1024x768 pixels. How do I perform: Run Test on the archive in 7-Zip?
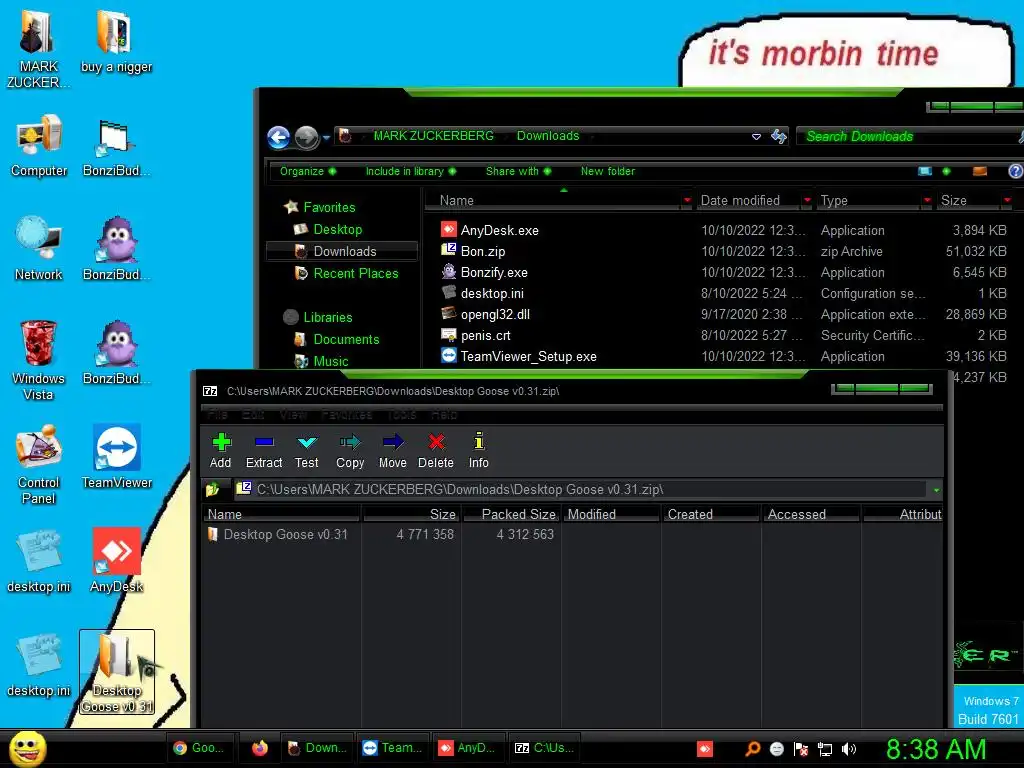click(306, 450)
